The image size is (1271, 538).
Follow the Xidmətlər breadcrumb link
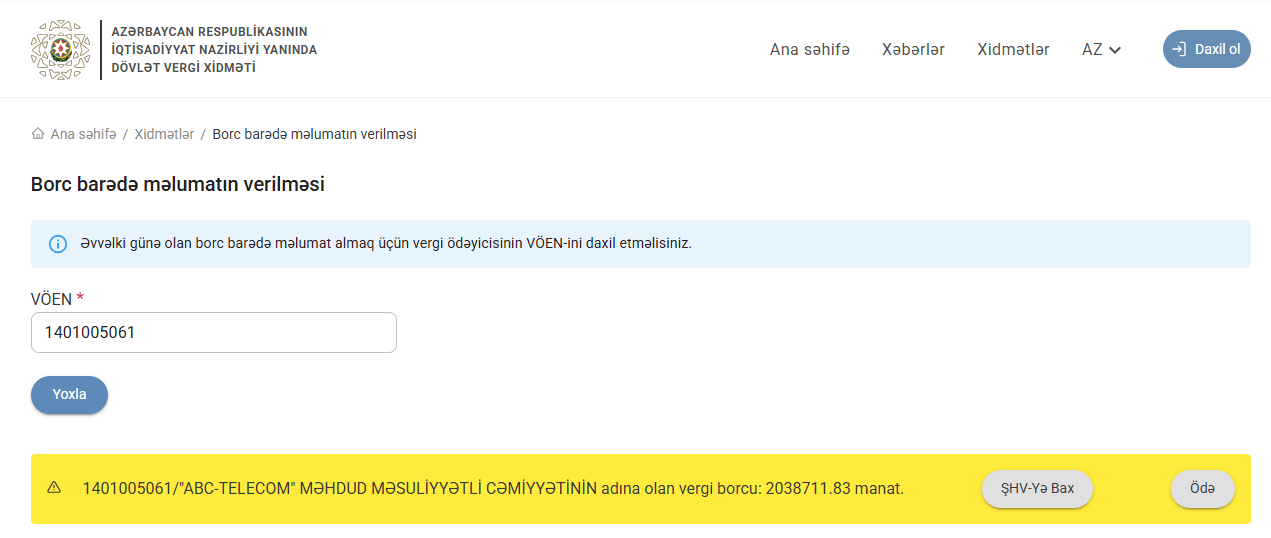[164, 134]
